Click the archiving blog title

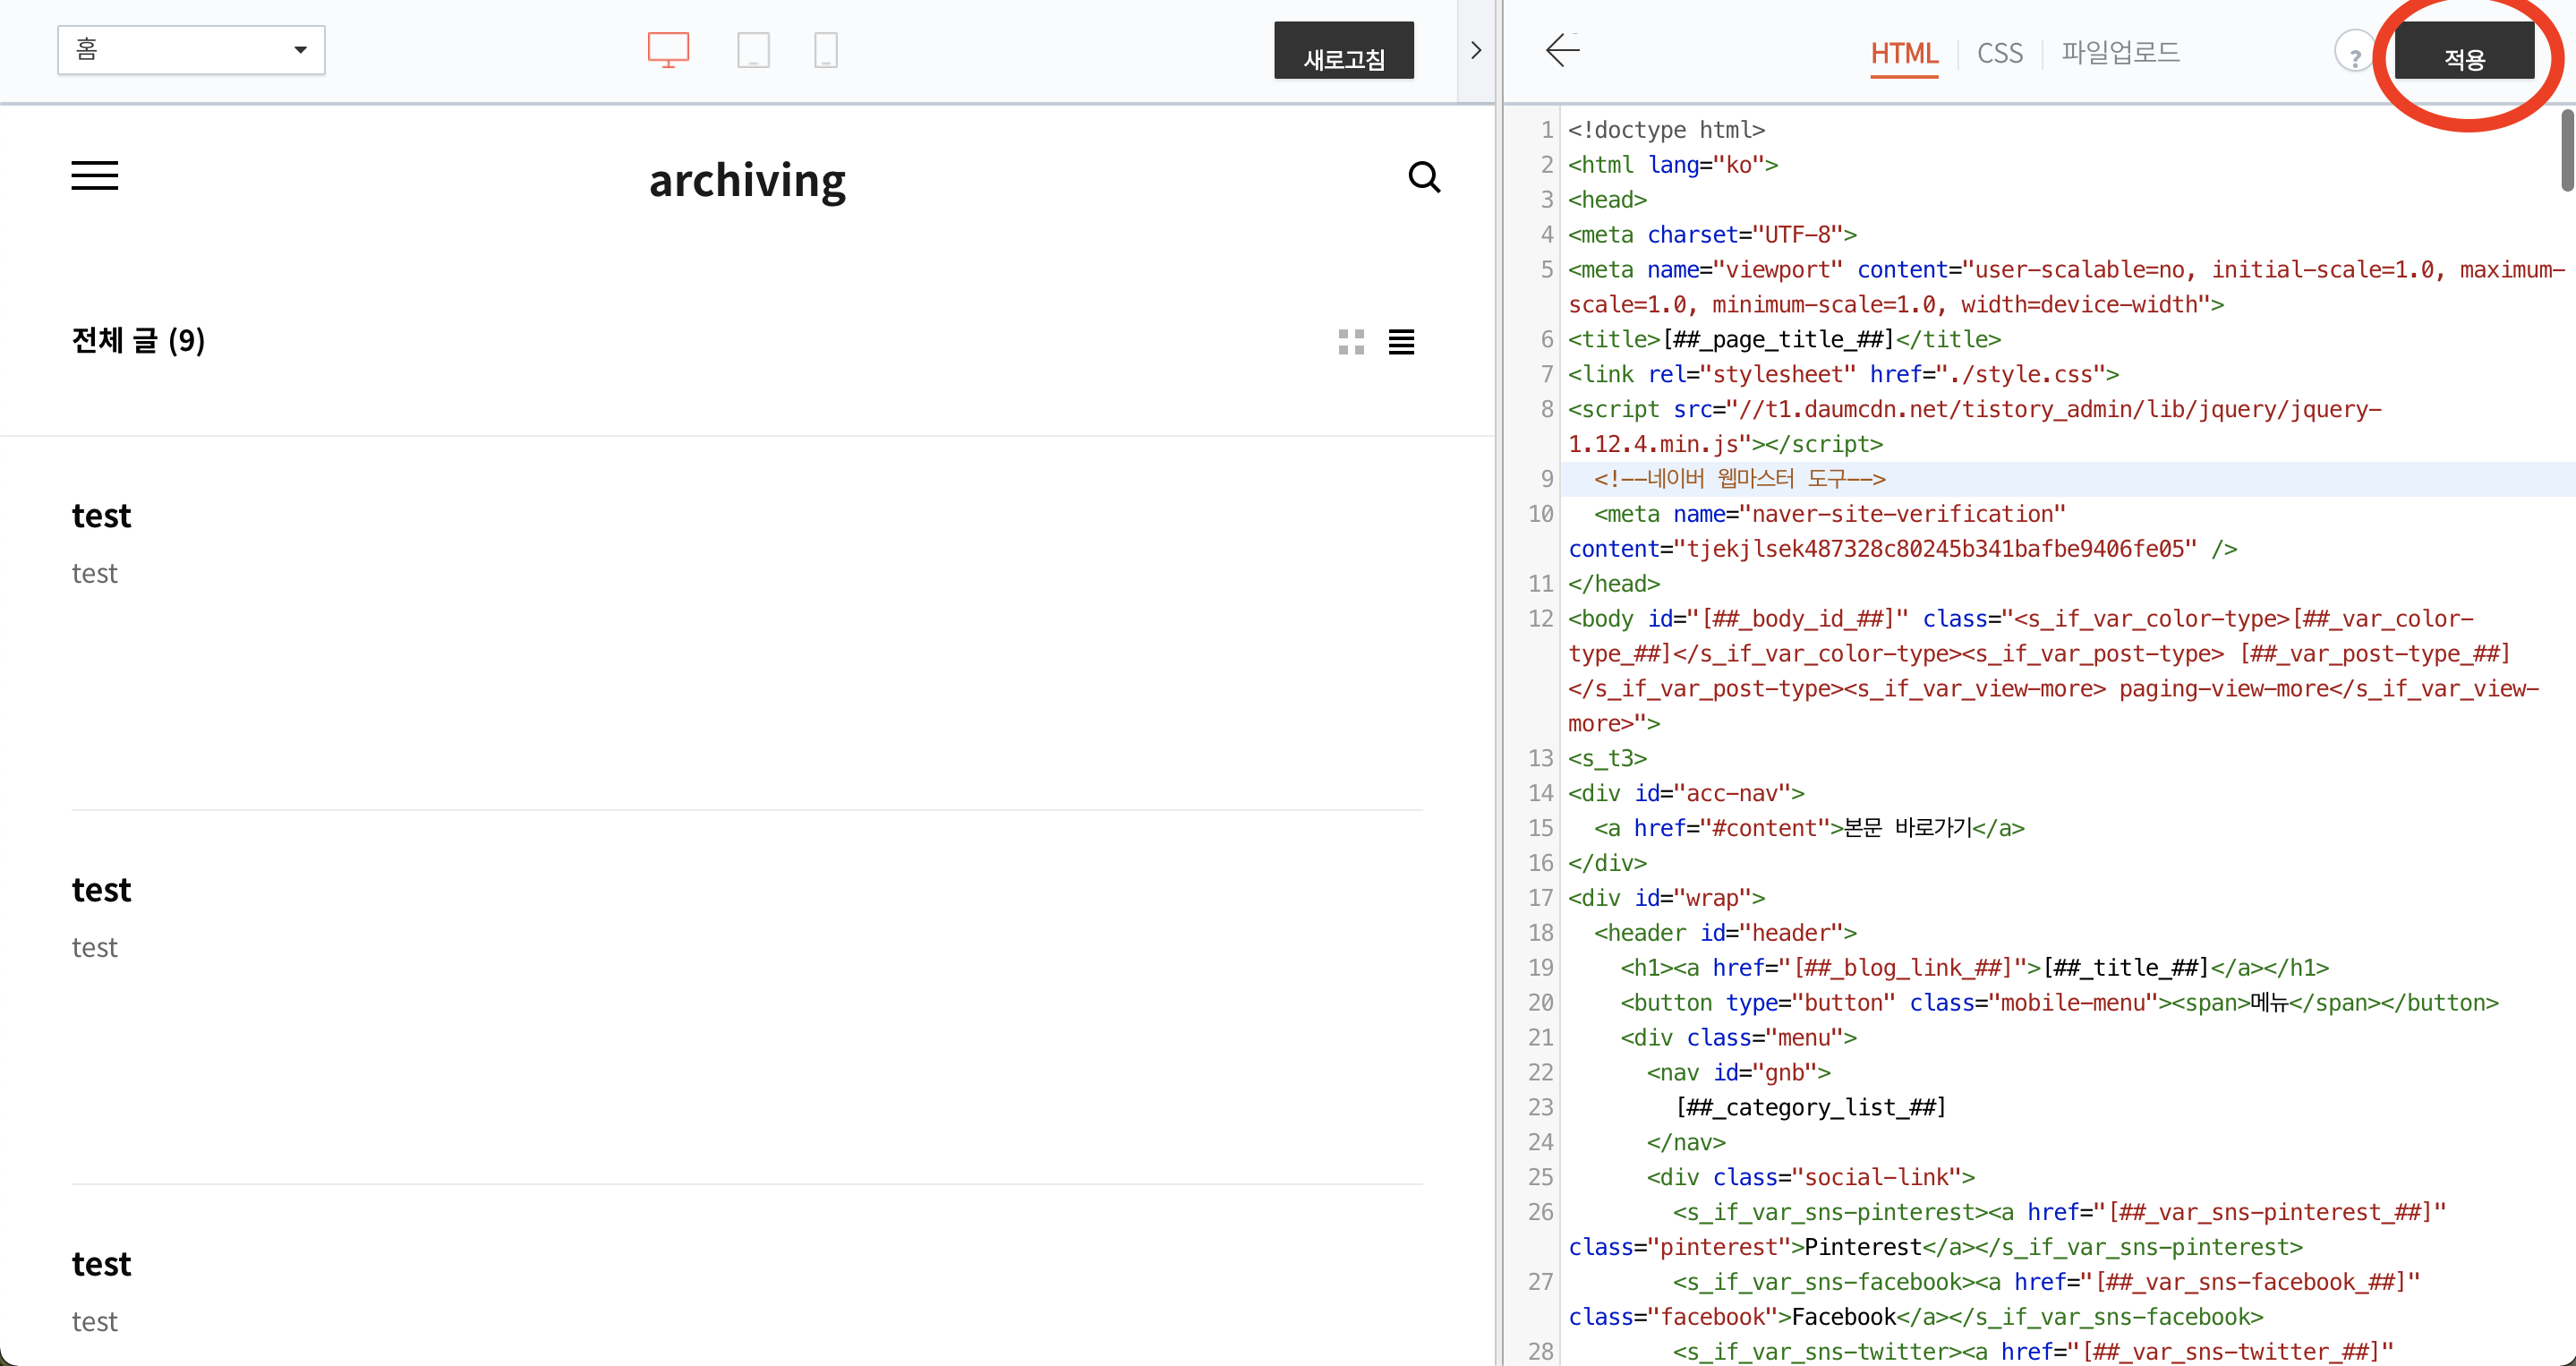pos(747,180)
